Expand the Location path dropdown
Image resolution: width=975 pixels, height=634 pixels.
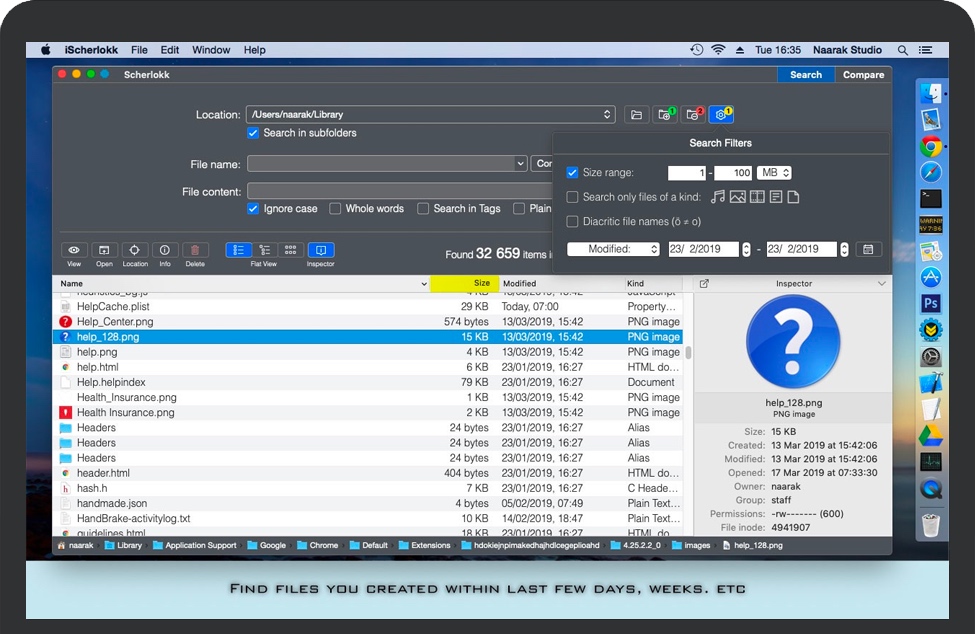point(608,115)
